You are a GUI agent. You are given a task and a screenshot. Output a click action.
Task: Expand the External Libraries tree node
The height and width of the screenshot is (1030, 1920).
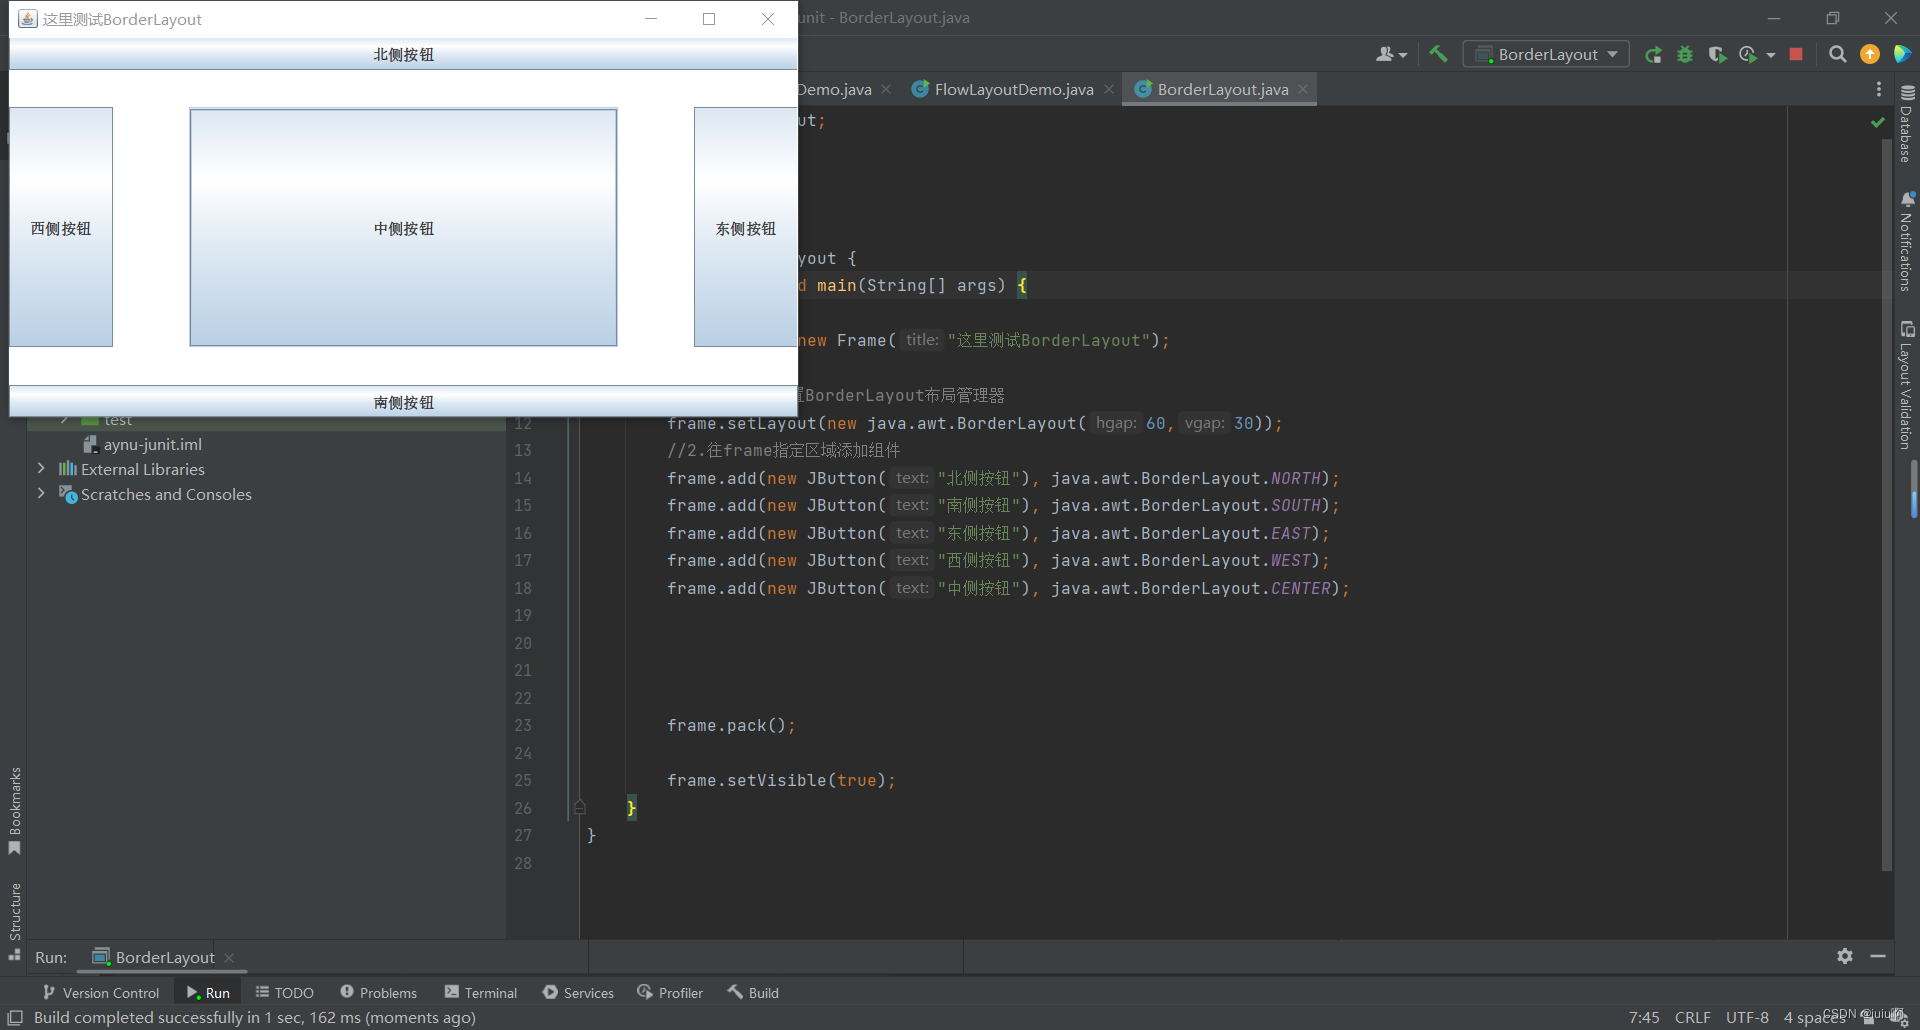(41, 468)
